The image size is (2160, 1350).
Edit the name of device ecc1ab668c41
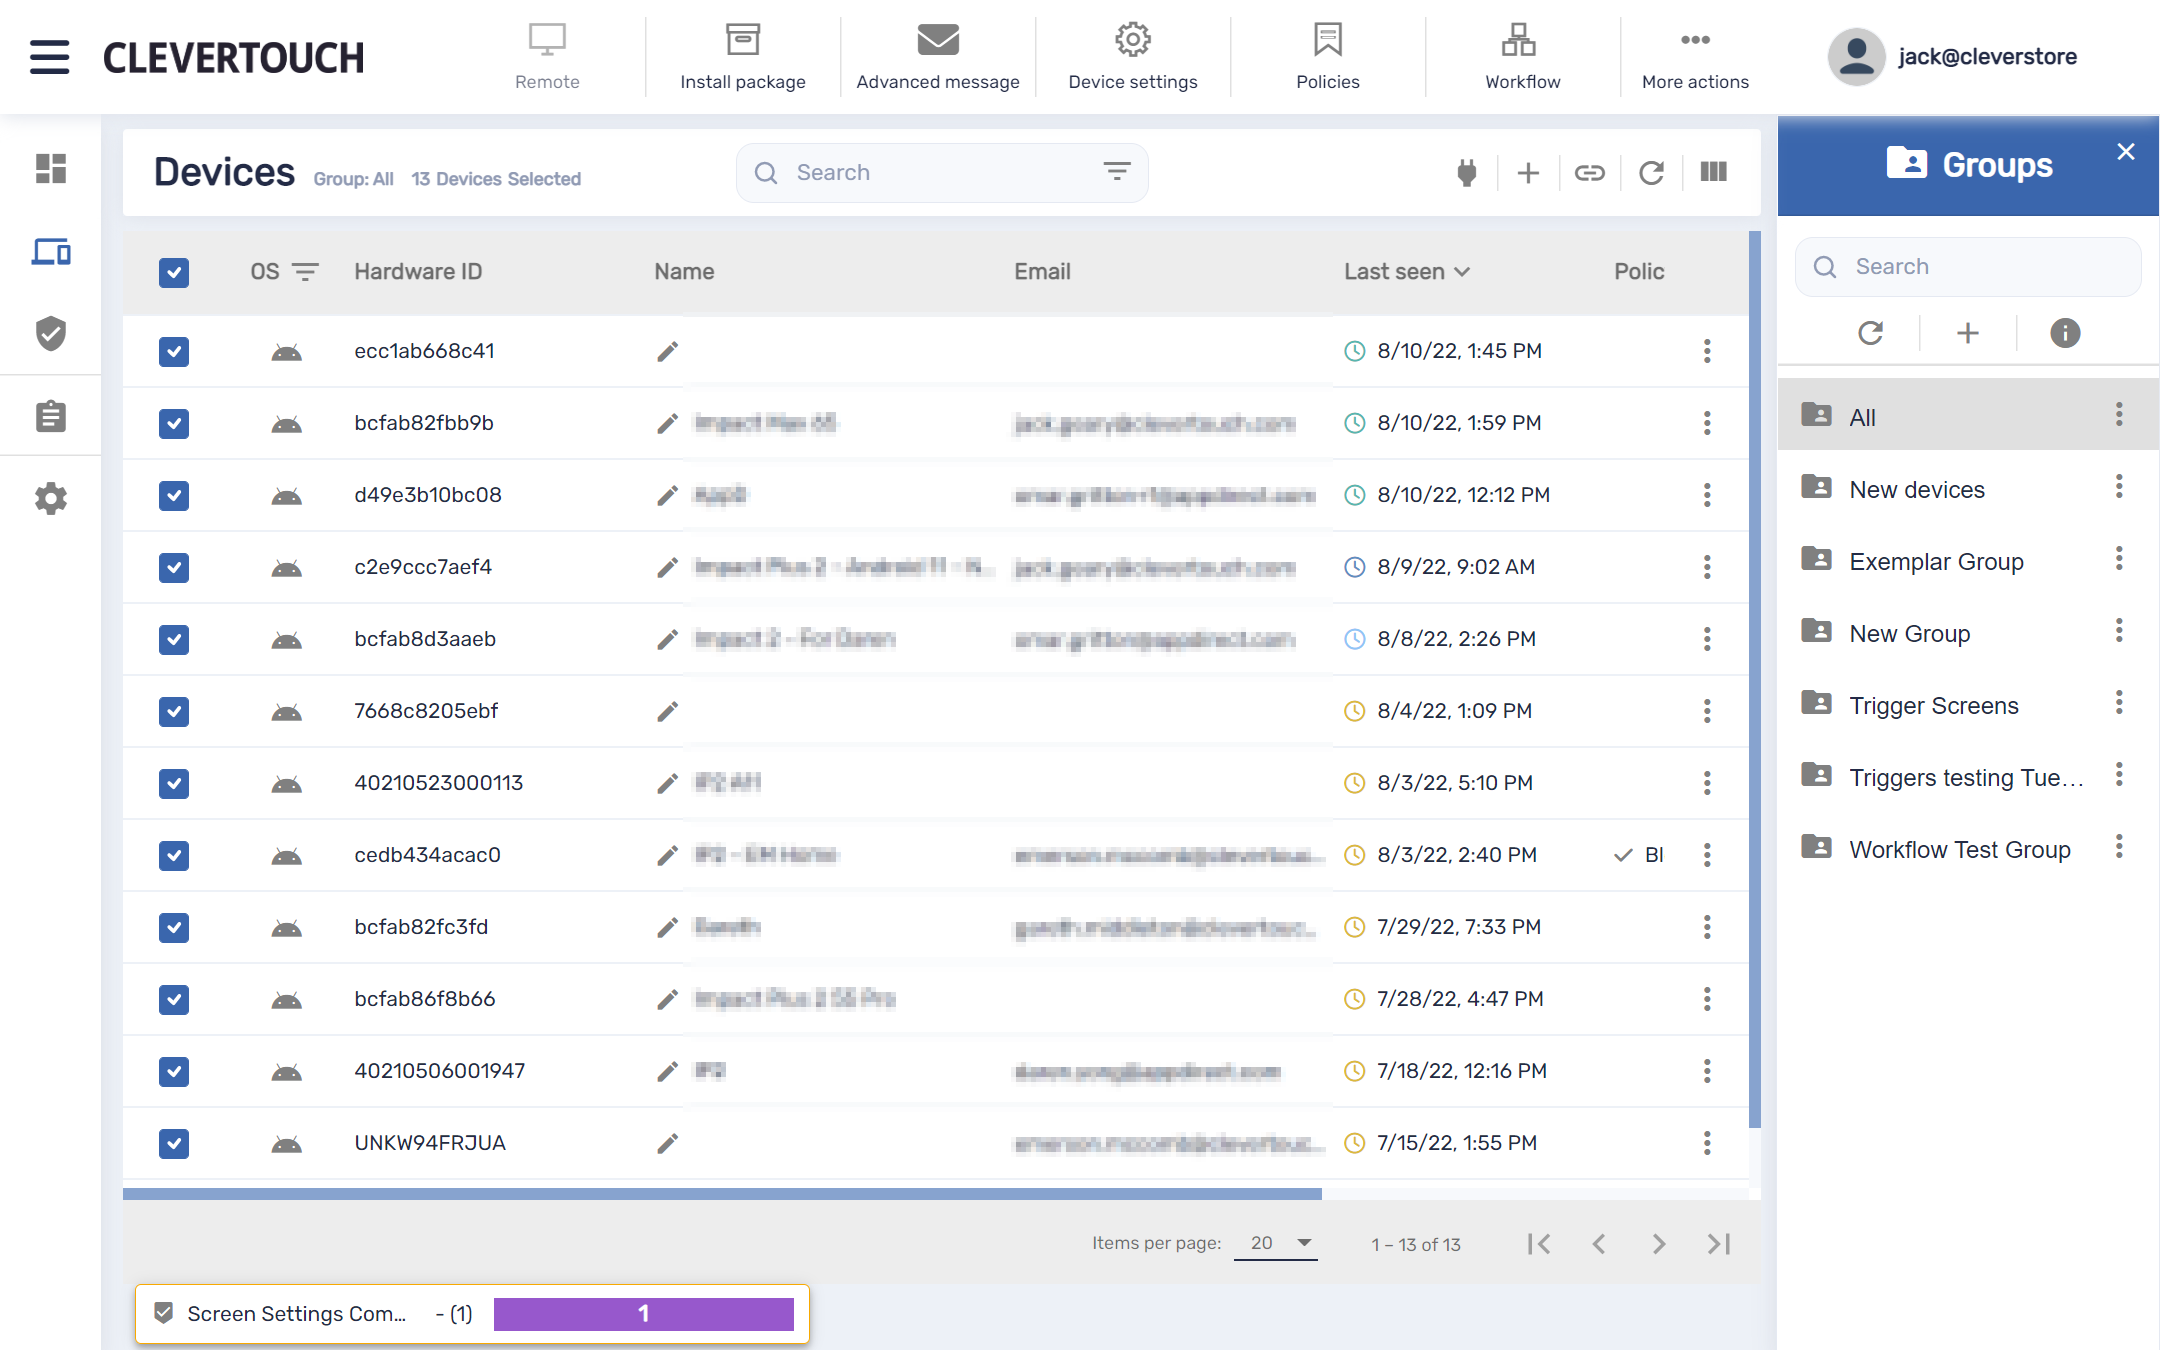[x=667, y=352]
